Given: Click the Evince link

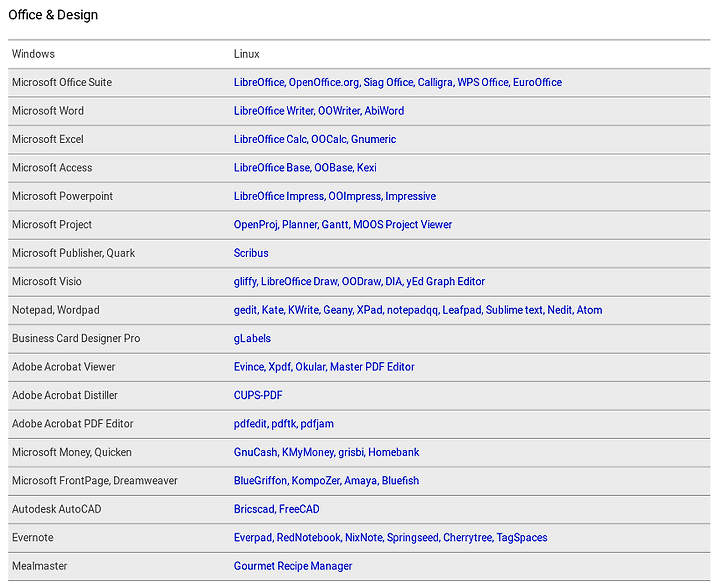Looking at the screenshot, I should [x=249, y=367].
